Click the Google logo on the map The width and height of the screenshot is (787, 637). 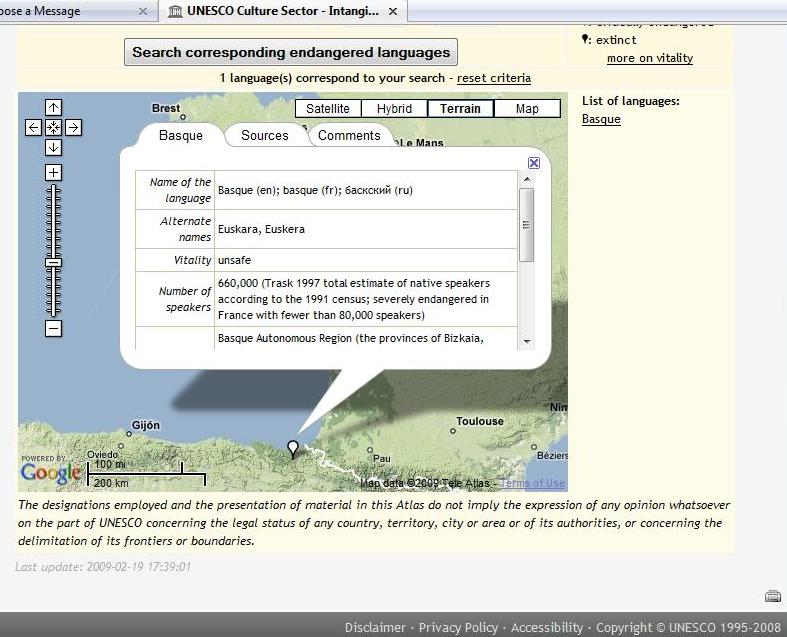click(50, 472)
